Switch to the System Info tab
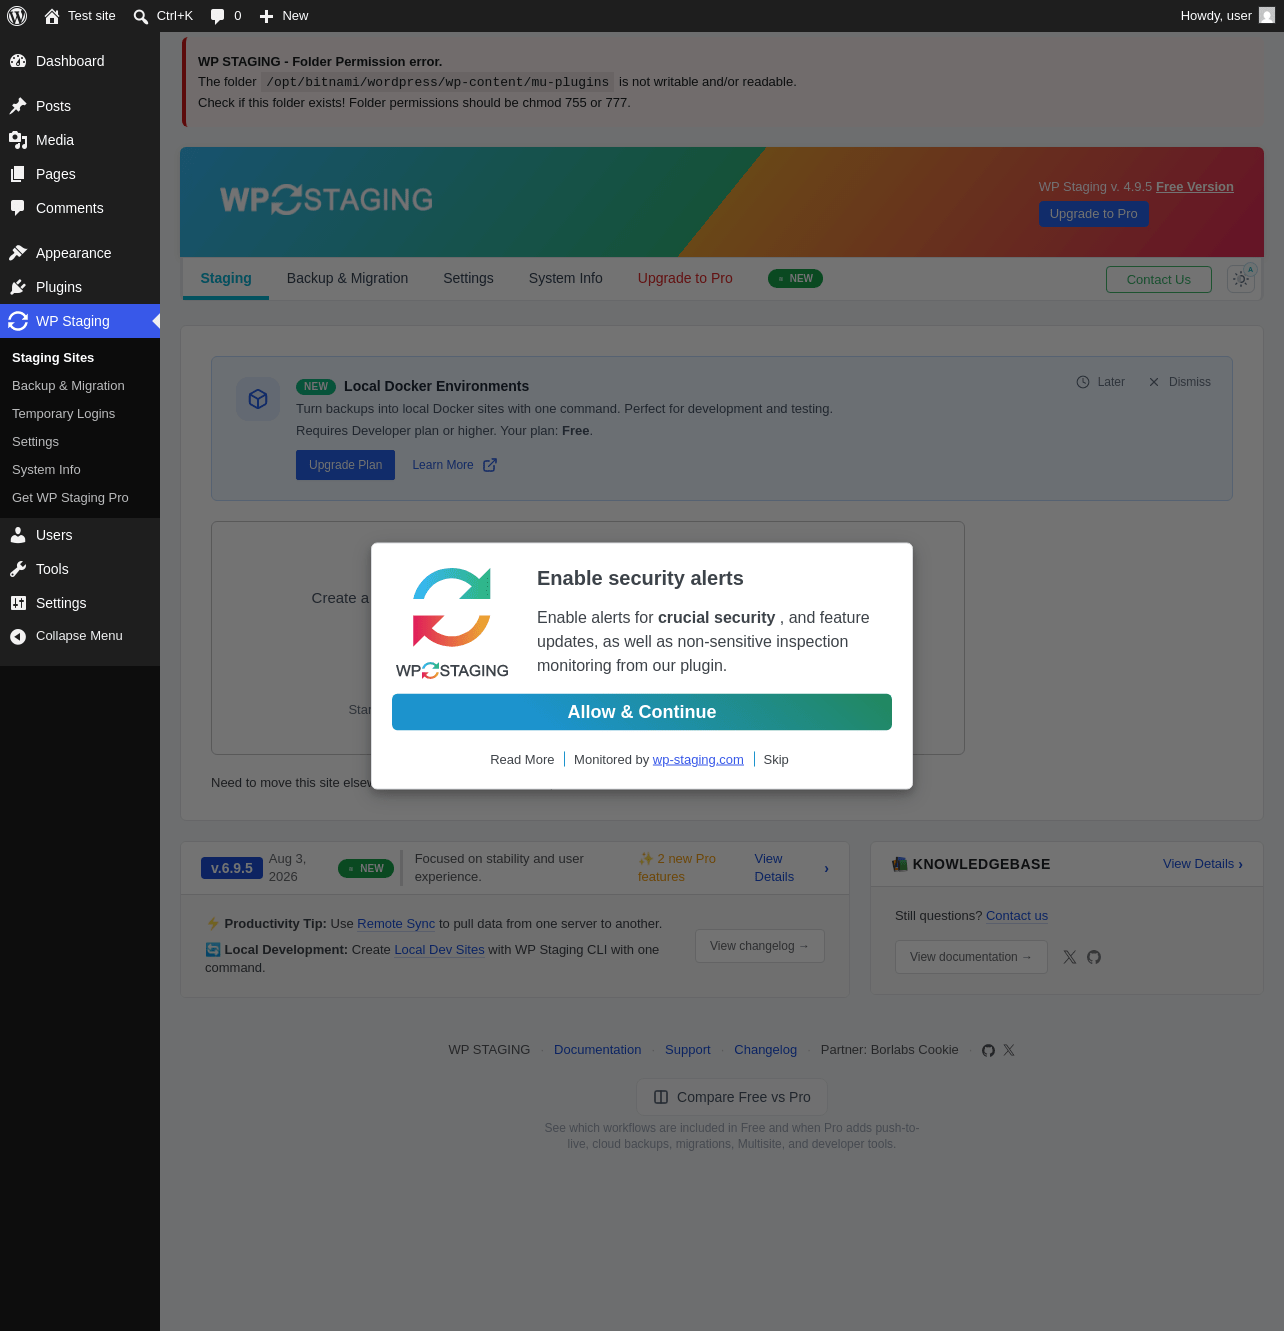 point(566,279)
